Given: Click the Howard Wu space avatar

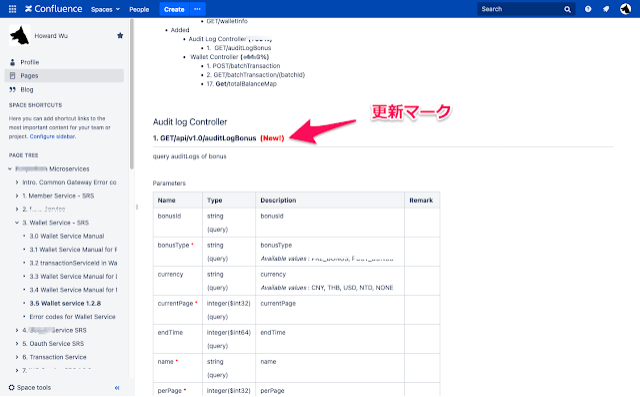Looking at the screenshot, I should 19,35.
